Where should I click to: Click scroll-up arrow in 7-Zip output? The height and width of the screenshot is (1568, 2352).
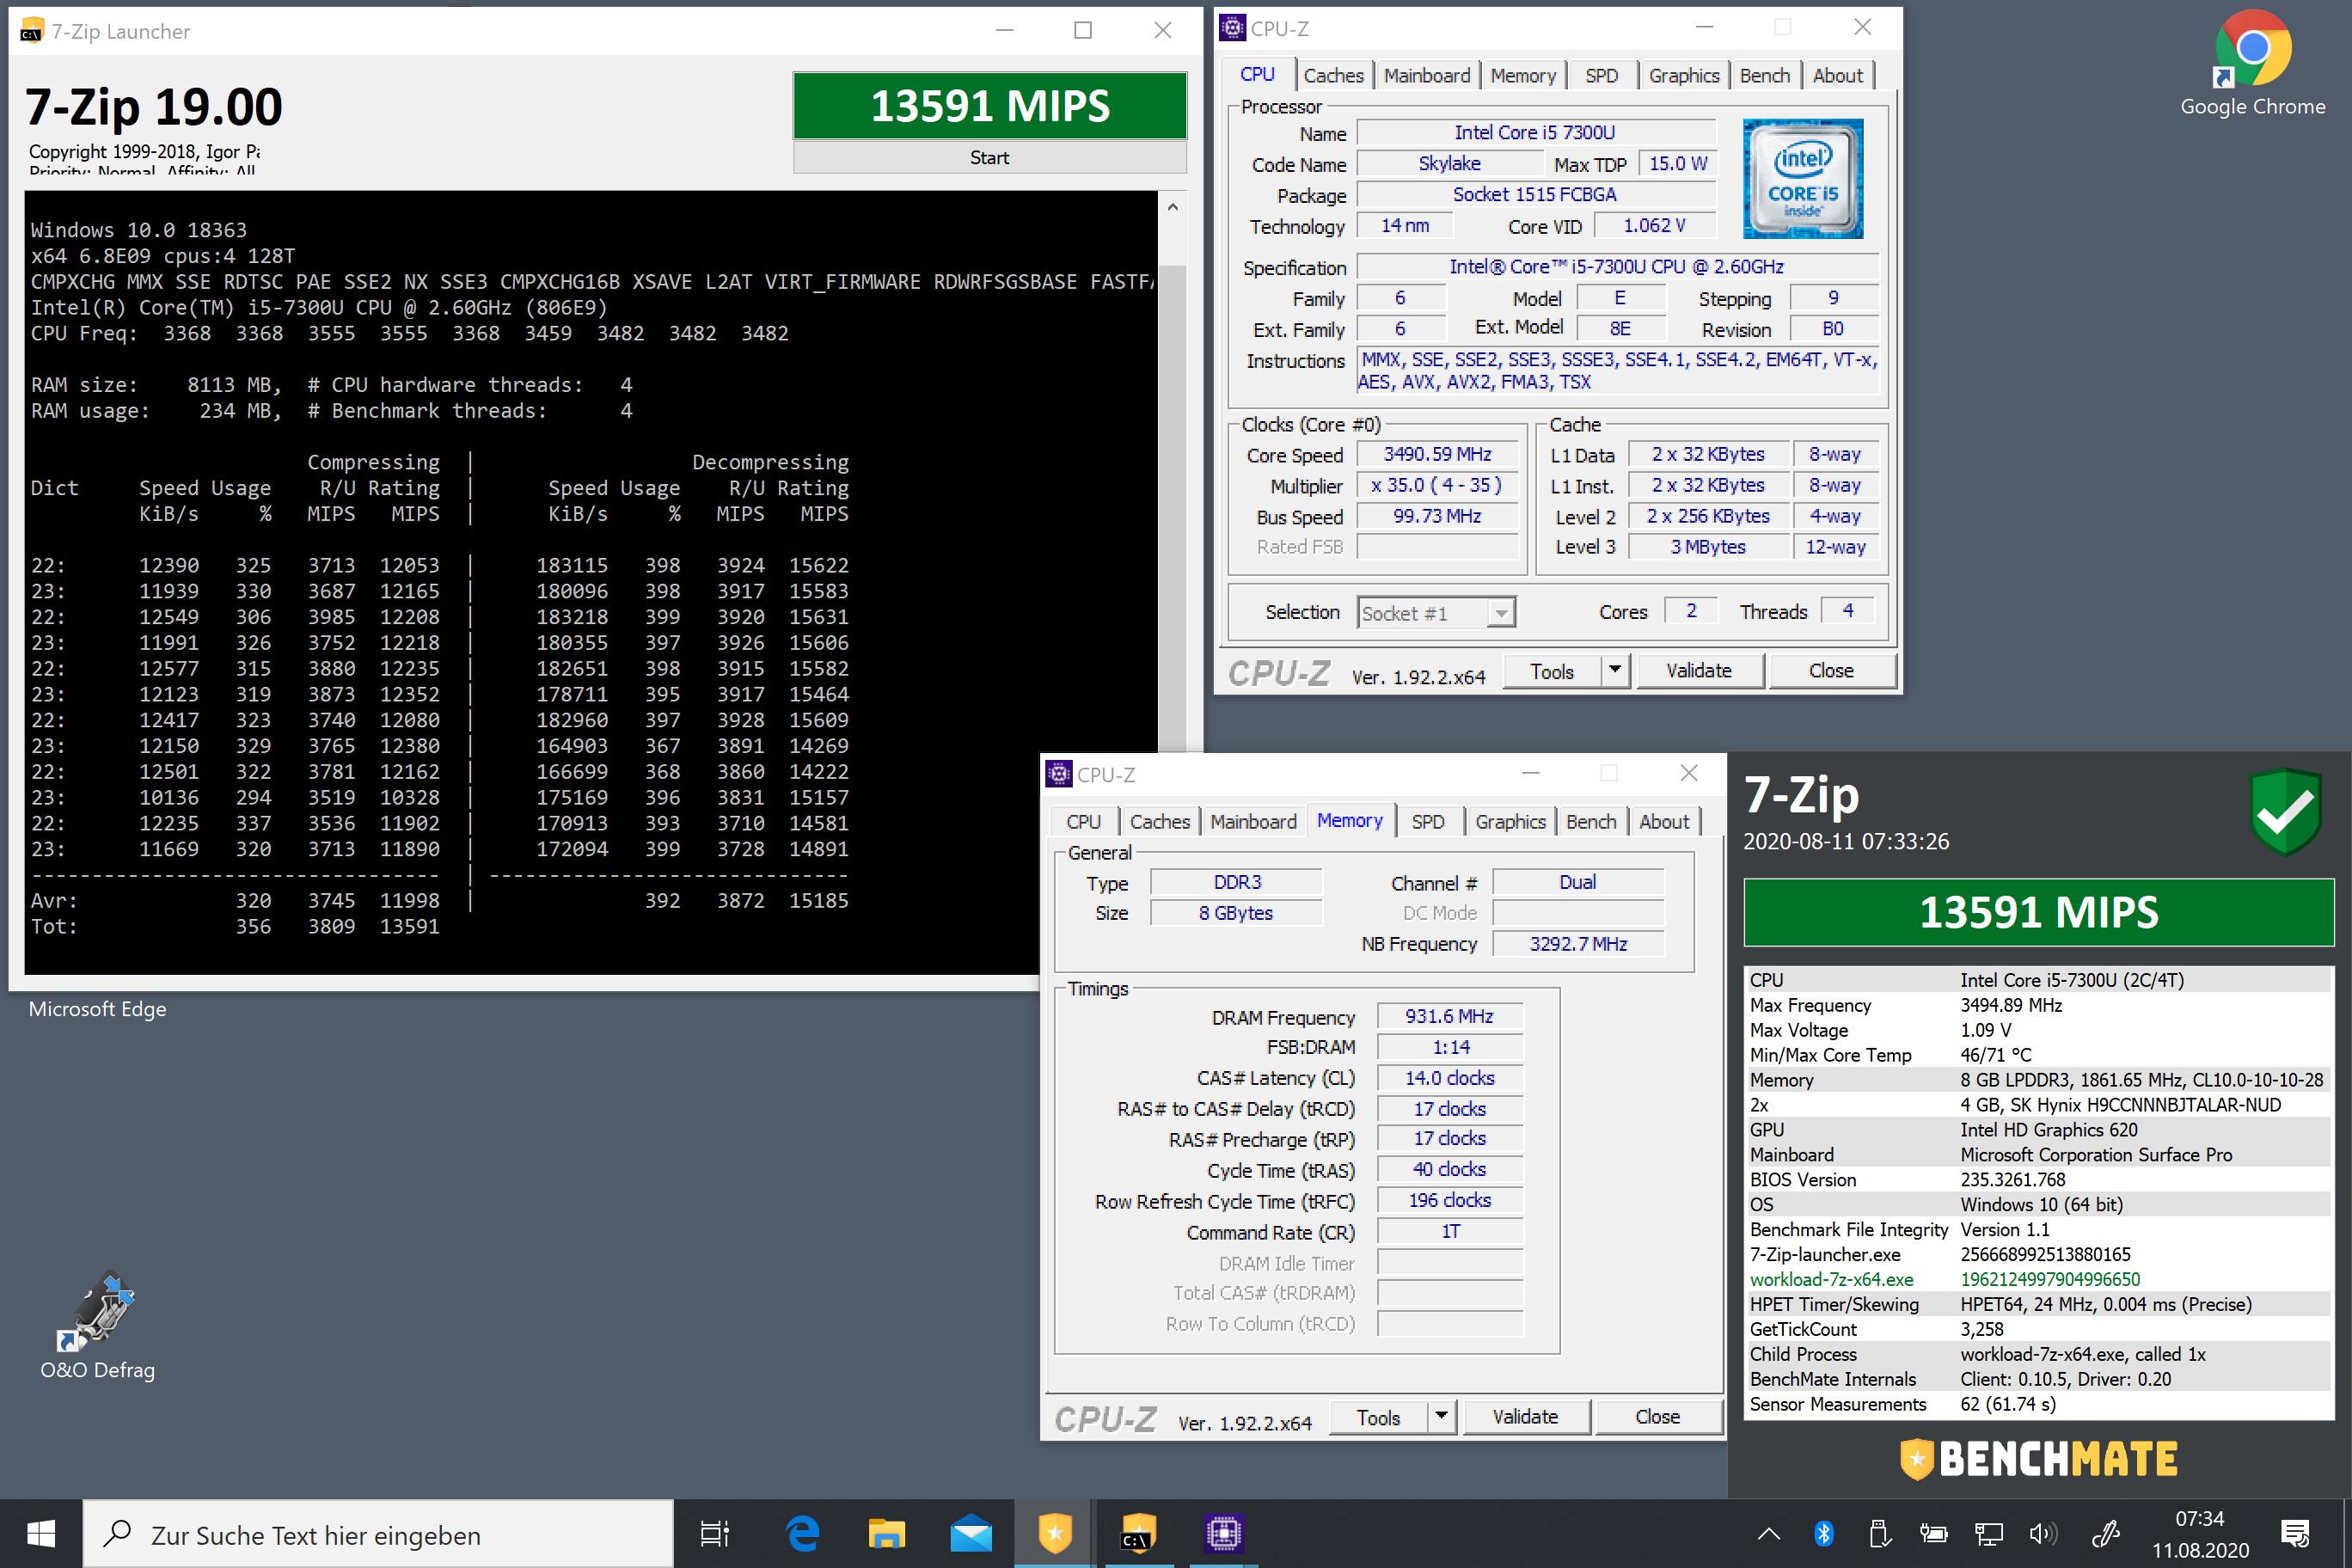click(x=1172, y=207)
